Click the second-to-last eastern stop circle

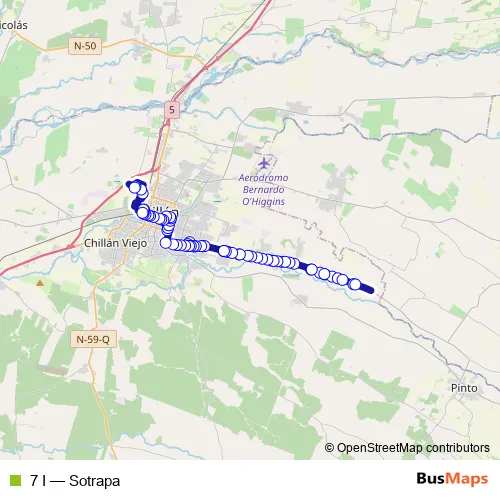[x=342, y=280]
